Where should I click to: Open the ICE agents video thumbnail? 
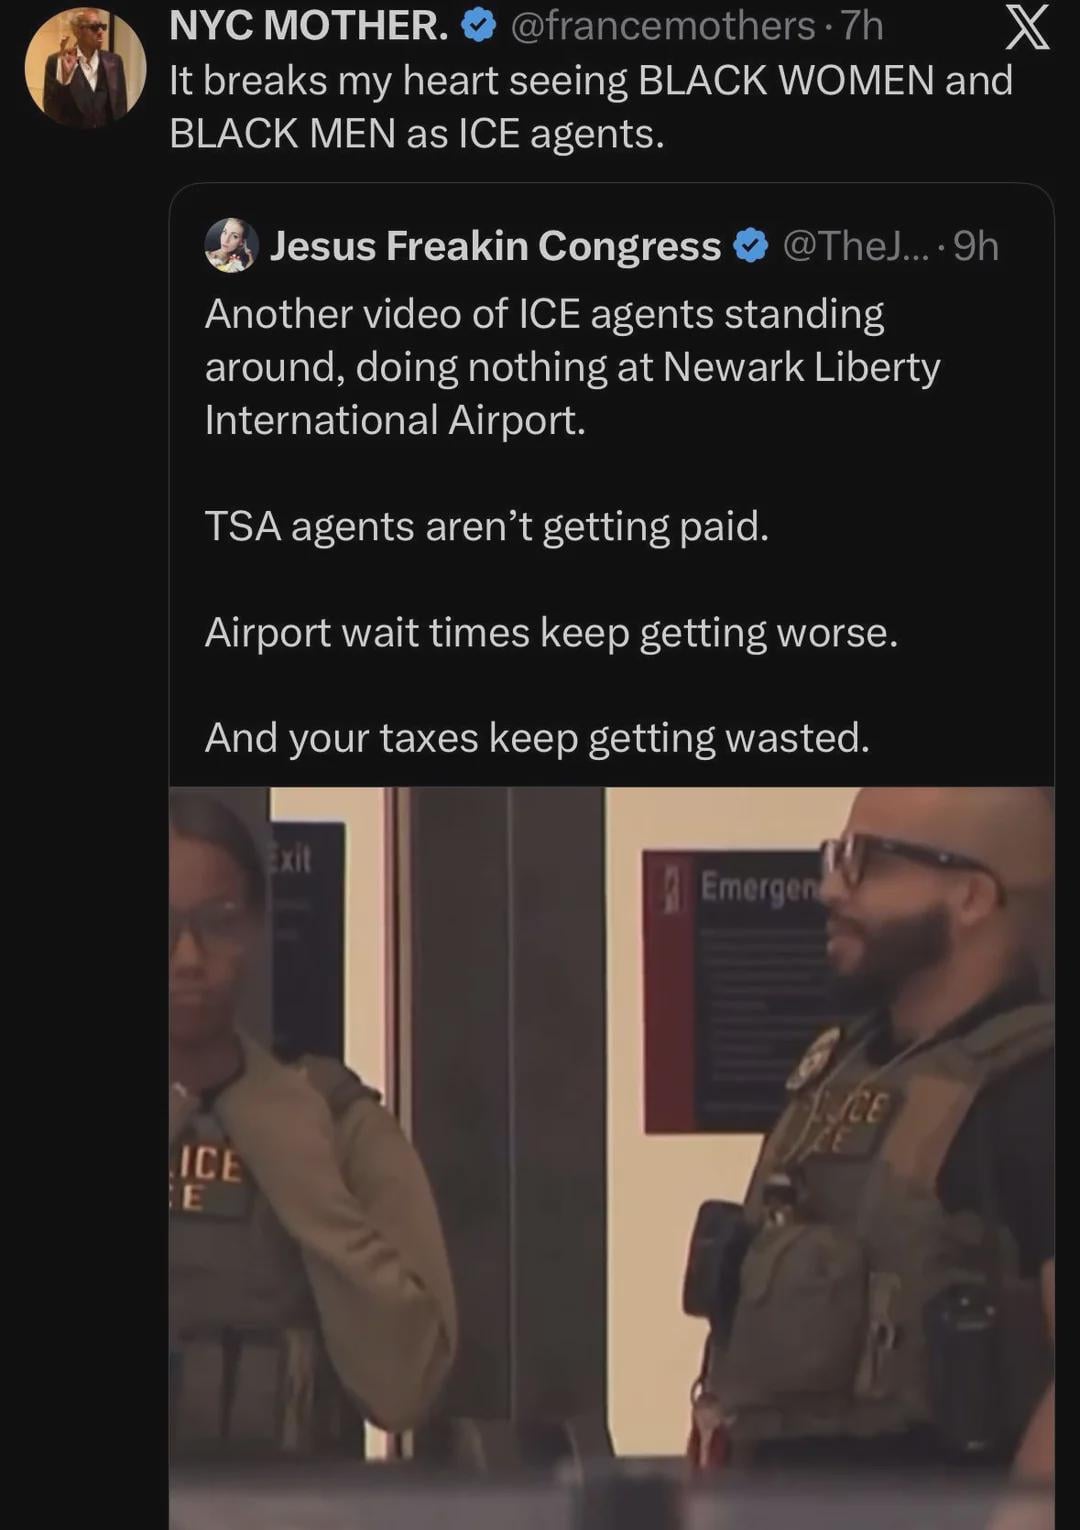[612, 1158]
